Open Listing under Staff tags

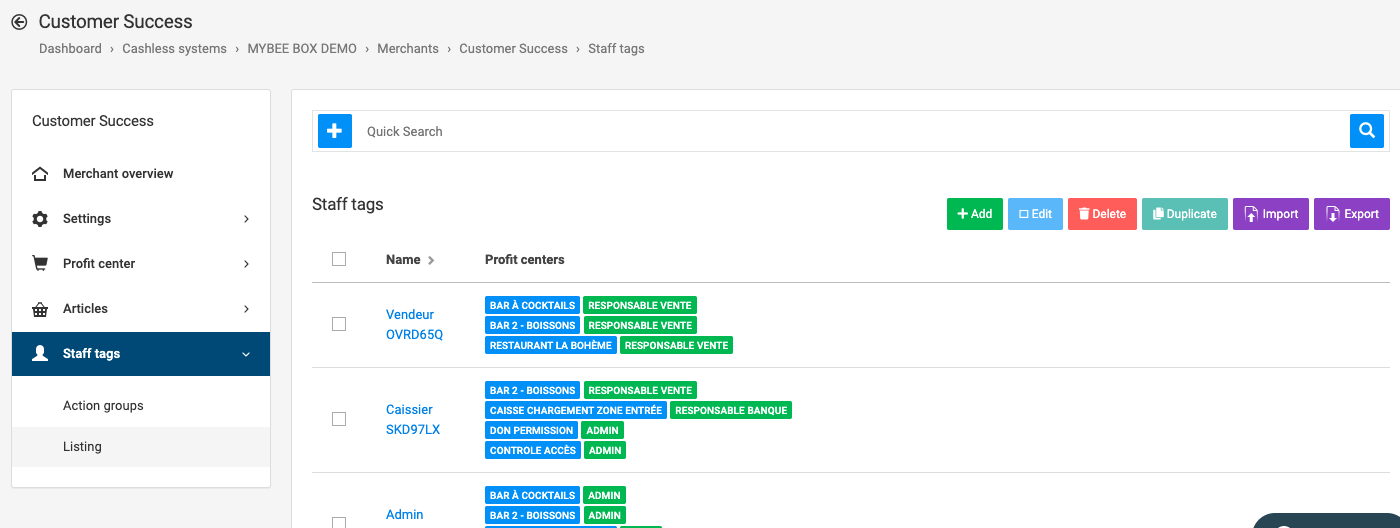[x=141, y=447]
